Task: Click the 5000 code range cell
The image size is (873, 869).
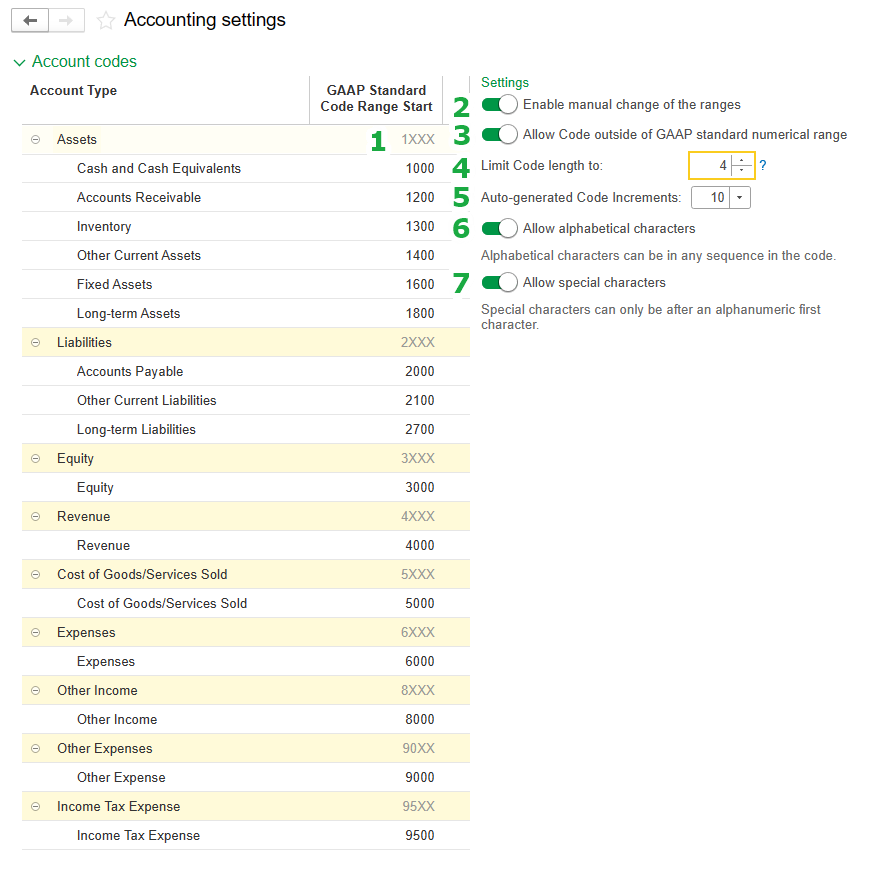Action: coord(420,603)
